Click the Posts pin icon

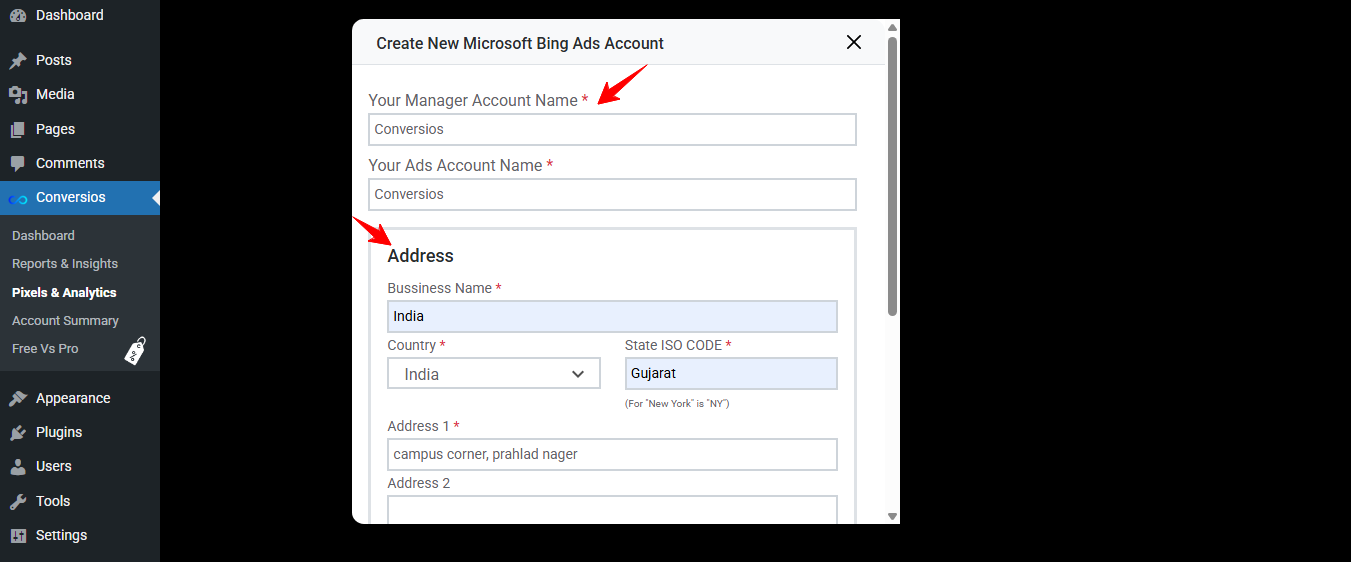18,60
